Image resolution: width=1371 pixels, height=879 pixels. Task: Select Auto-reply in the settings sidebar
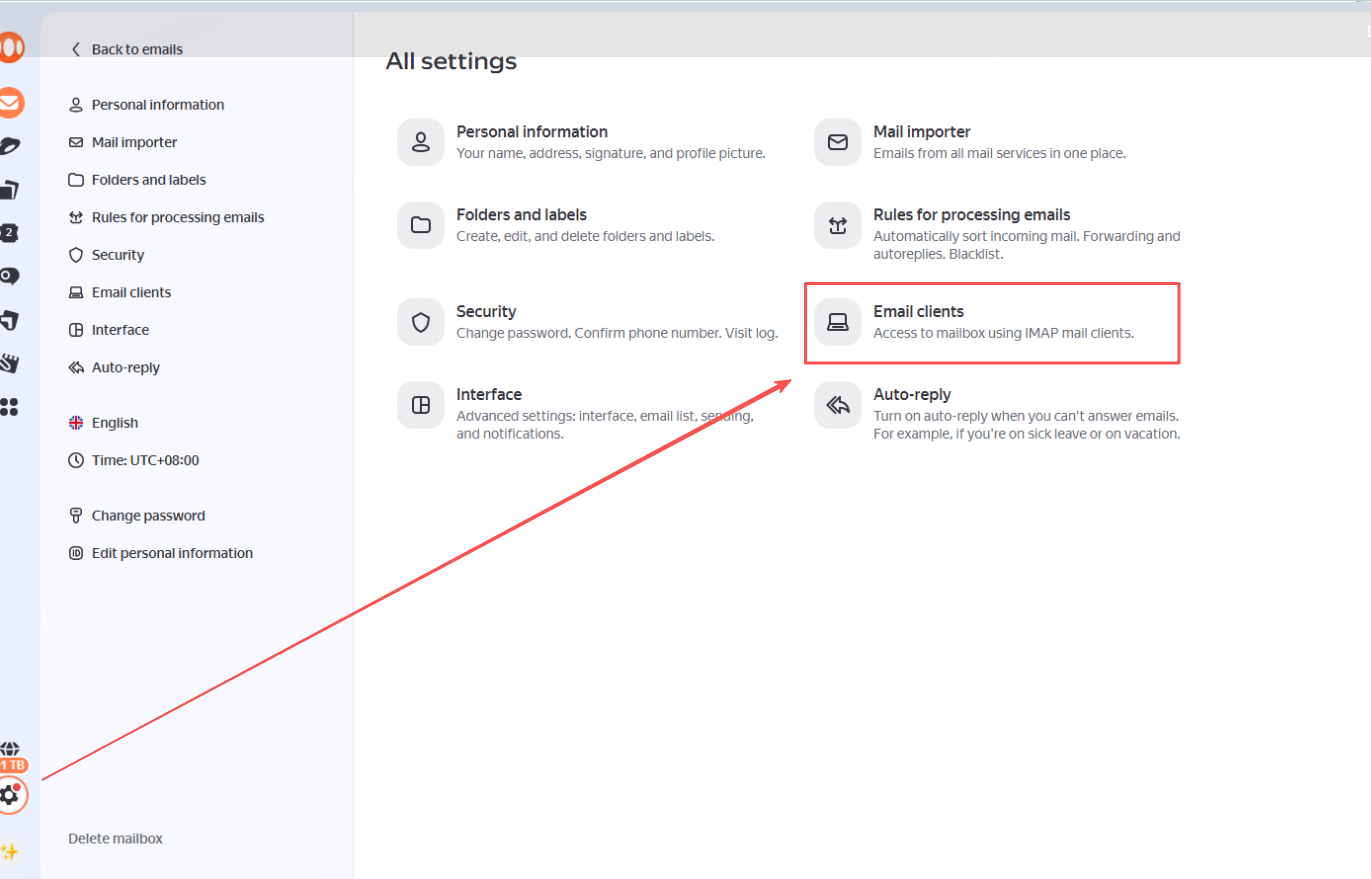click(115, 368)
